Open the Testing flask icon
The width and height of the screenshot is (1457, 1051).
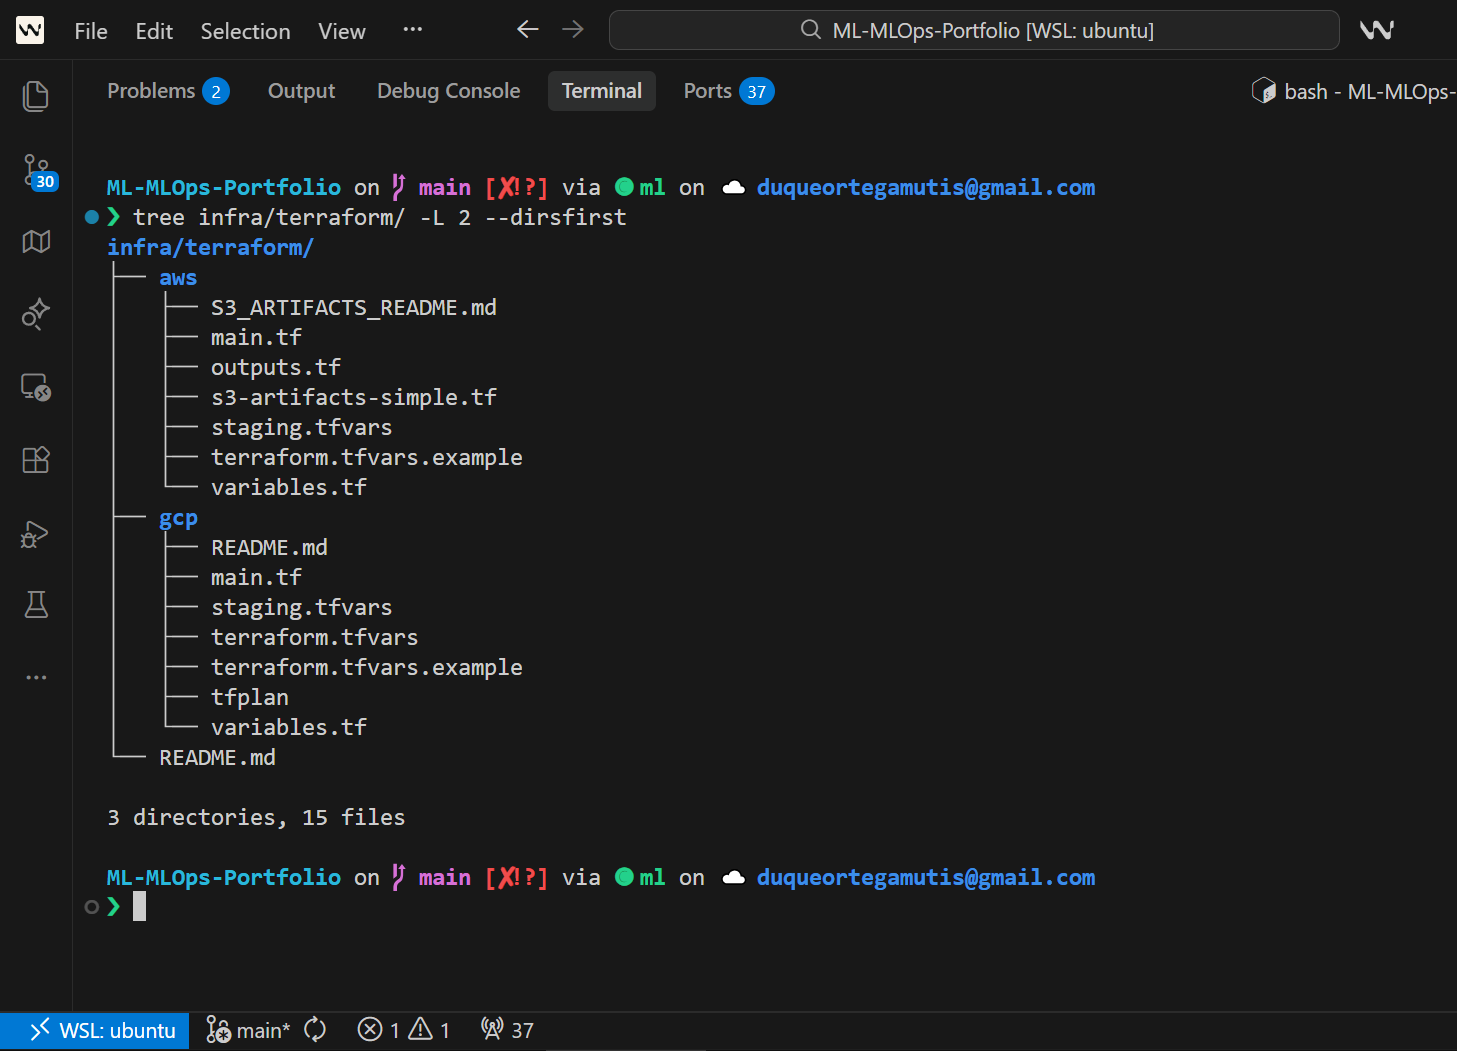(x=35, y=604)
